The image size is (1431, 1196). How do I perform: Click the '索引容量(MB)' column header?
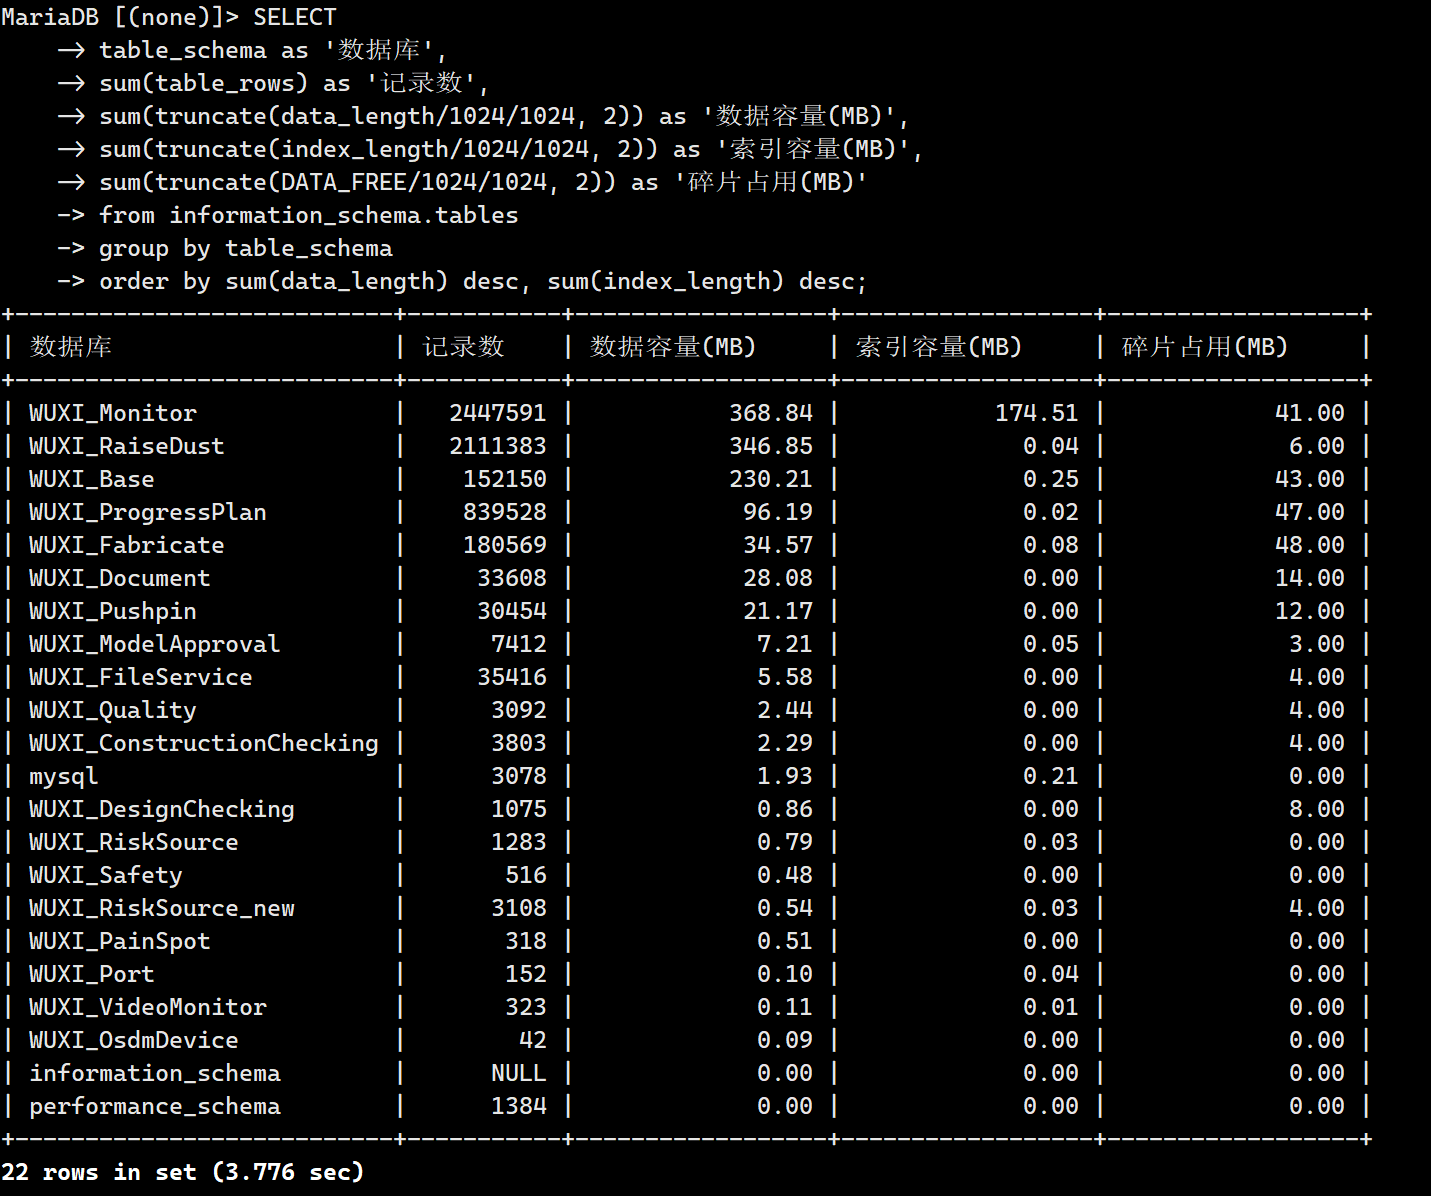(x=939, y=347)
